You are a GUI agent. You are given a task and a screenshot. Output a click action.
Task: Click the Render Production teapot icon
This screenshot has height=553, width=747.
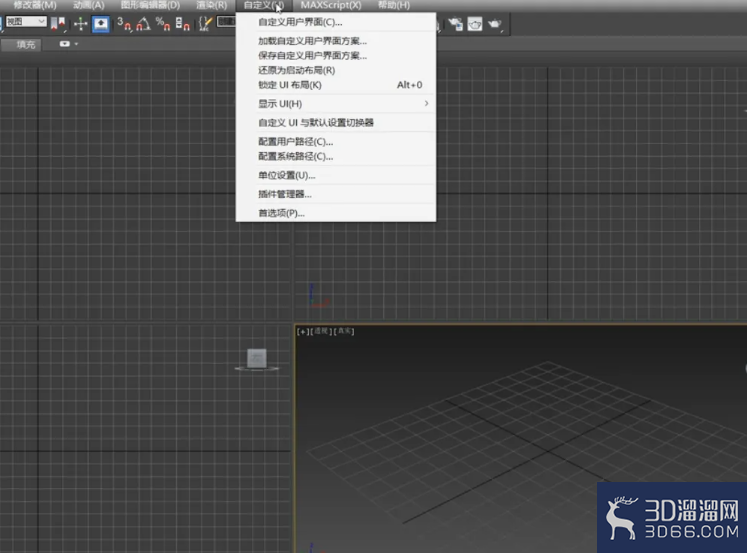[x=495, y=24]
